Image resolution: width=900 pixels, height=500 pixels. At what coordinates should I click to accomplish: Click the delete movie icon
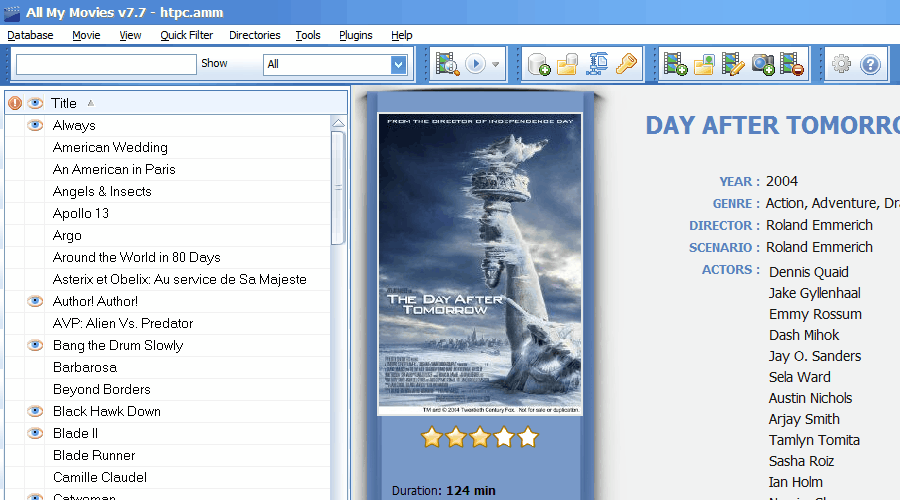[792, 64]
